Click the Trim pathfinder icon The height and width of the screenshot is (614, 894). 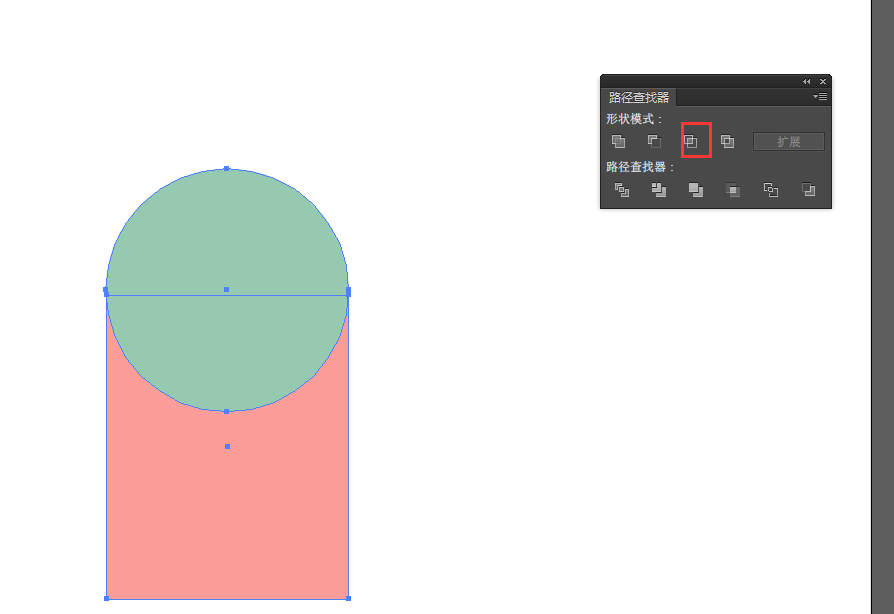(657, 189)
